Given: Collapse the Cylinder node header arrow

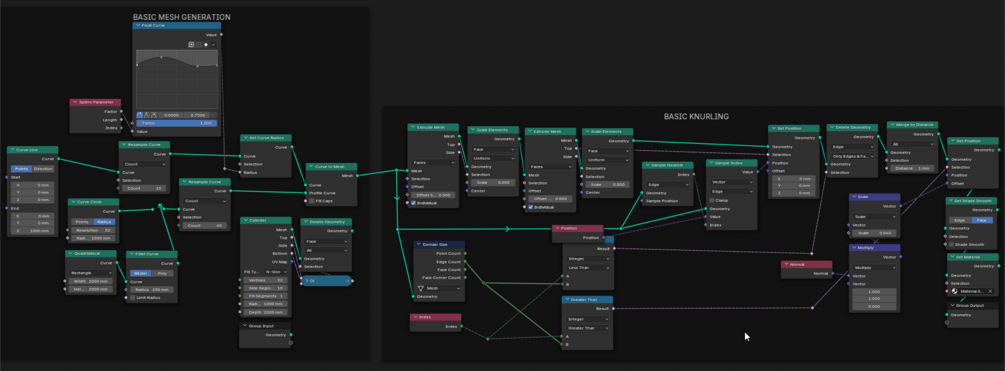Looking at the screenshot, I should tap(245, 220).
